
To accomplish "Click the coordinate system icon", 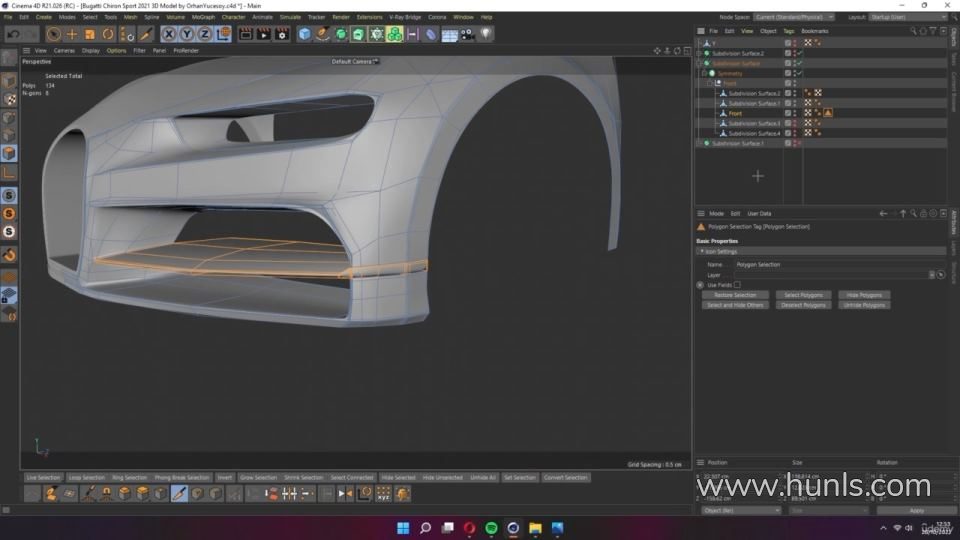I will tap(223, 34).
